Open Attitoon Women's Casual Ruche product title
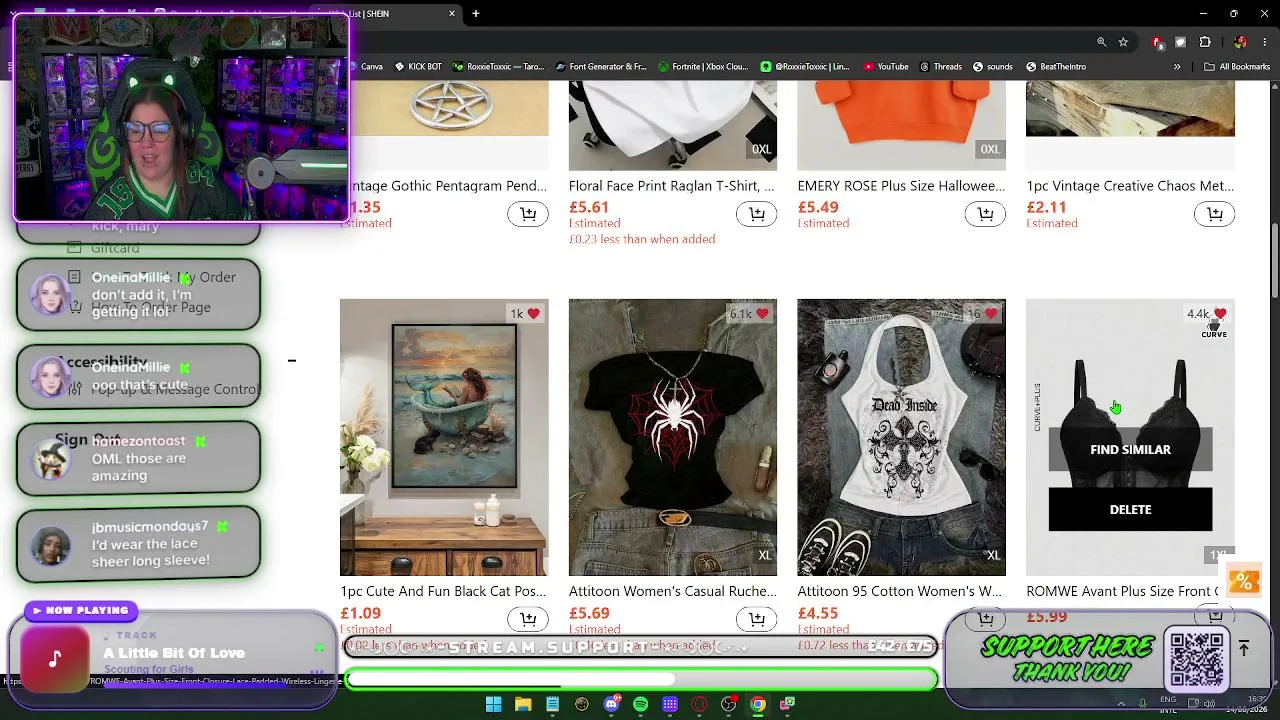This screenshot has width=1280, height=720. click(673, 591)
